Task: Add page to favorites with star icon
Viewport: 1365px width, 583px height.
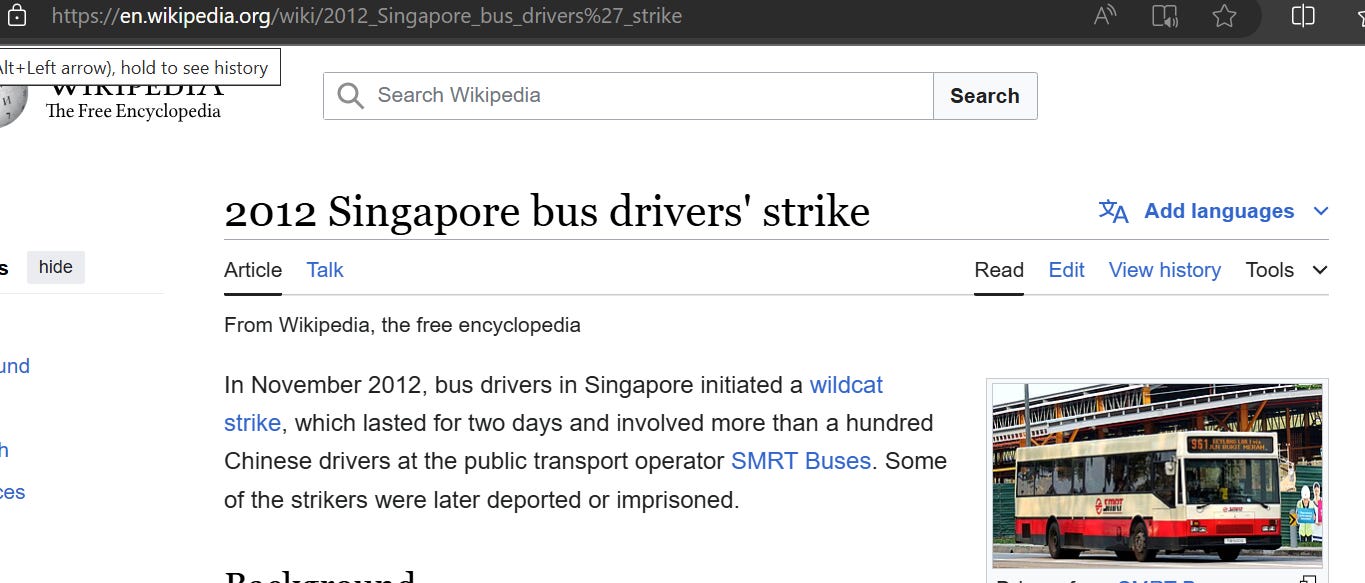Action: pyautogui.click(x=1224, y=16)
